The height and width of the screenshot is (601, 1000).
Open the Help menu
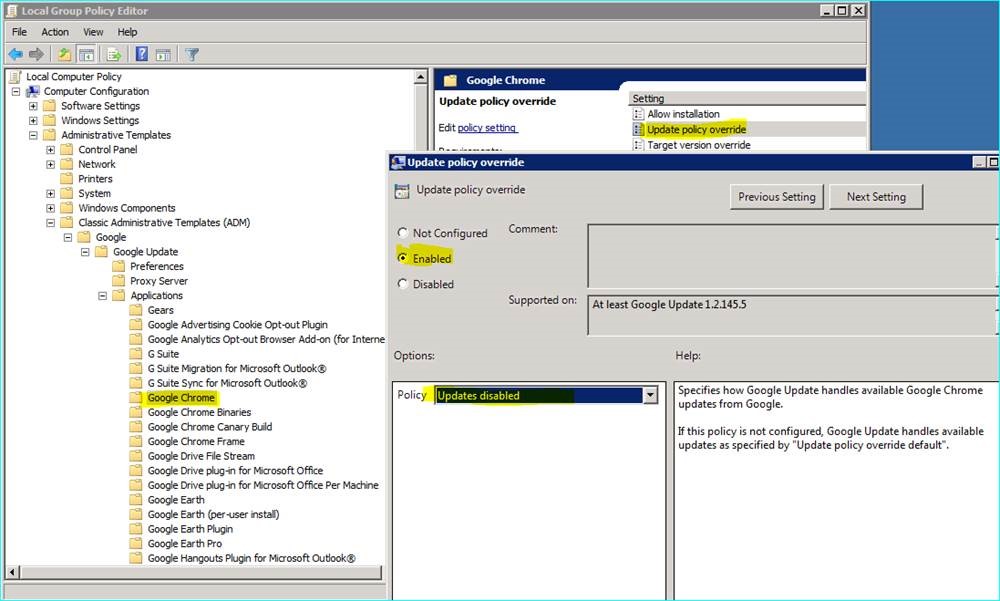[x=127, y=32]
